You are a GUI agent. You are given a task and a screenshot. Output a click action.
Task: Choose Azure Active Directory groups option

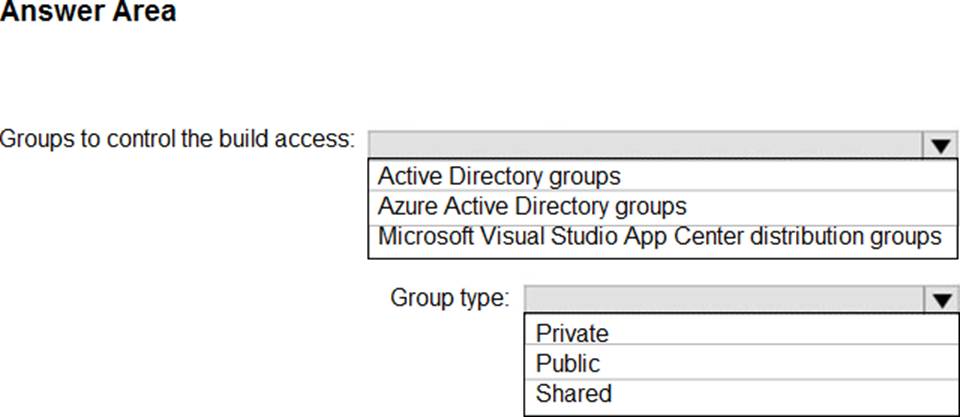click(x=532, y=207)
